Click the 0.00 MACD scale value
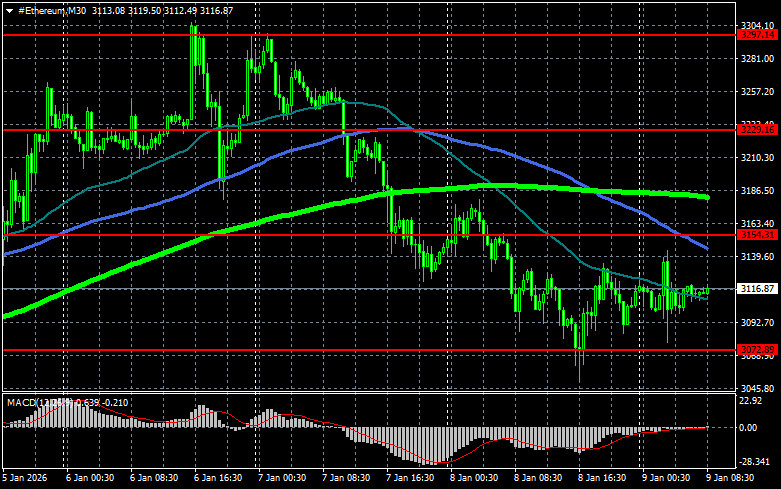Viewport: 781px width, 489px height. [x=749, y=428]
